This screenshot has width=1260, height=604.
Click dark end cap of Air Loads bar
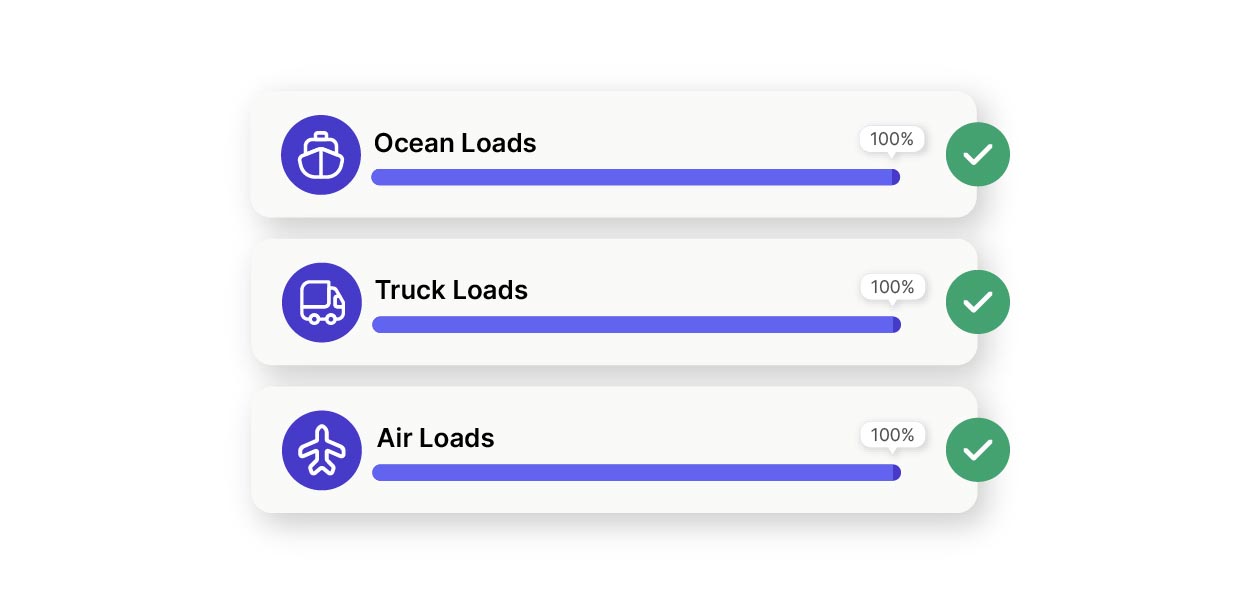pos(897,473)
